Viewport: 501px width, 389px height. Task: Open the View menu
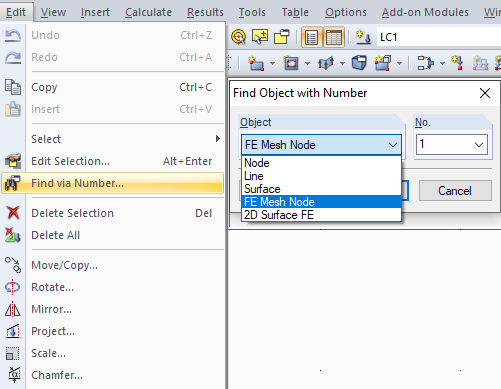(53, 12)
